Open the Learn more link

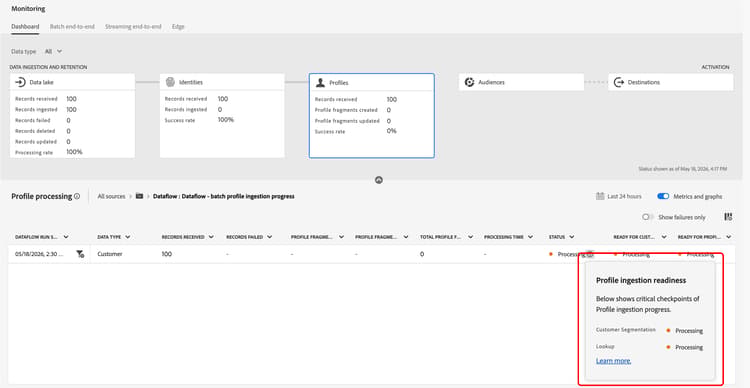[614, 361]
